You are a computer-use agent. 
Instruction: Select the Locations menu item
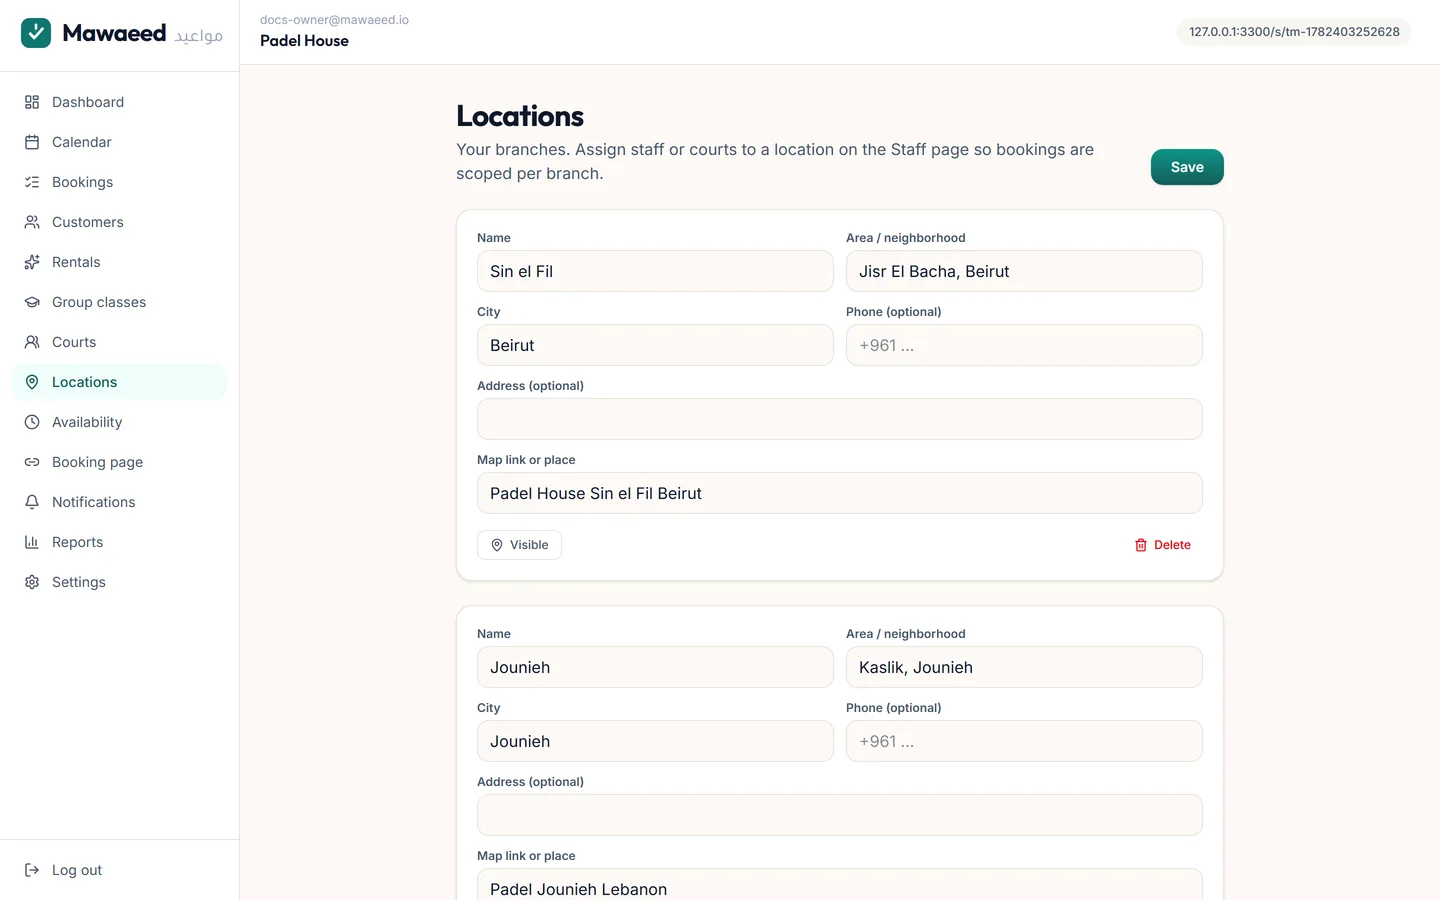click(120, 382)
